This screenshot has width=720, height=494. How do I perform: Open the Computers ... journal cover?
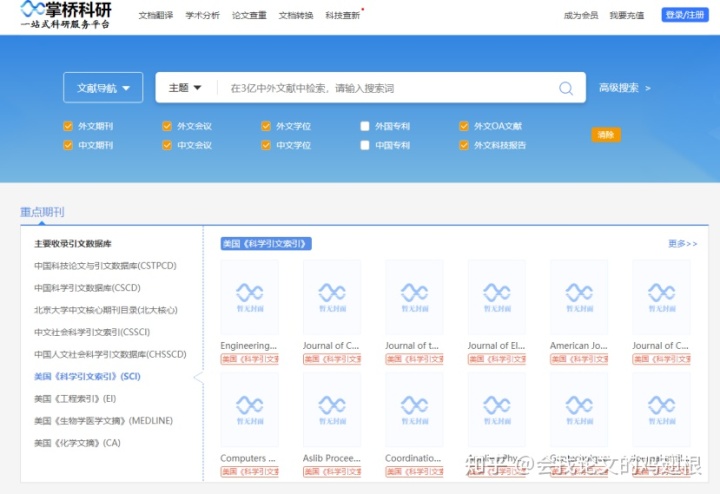(249, 410)
